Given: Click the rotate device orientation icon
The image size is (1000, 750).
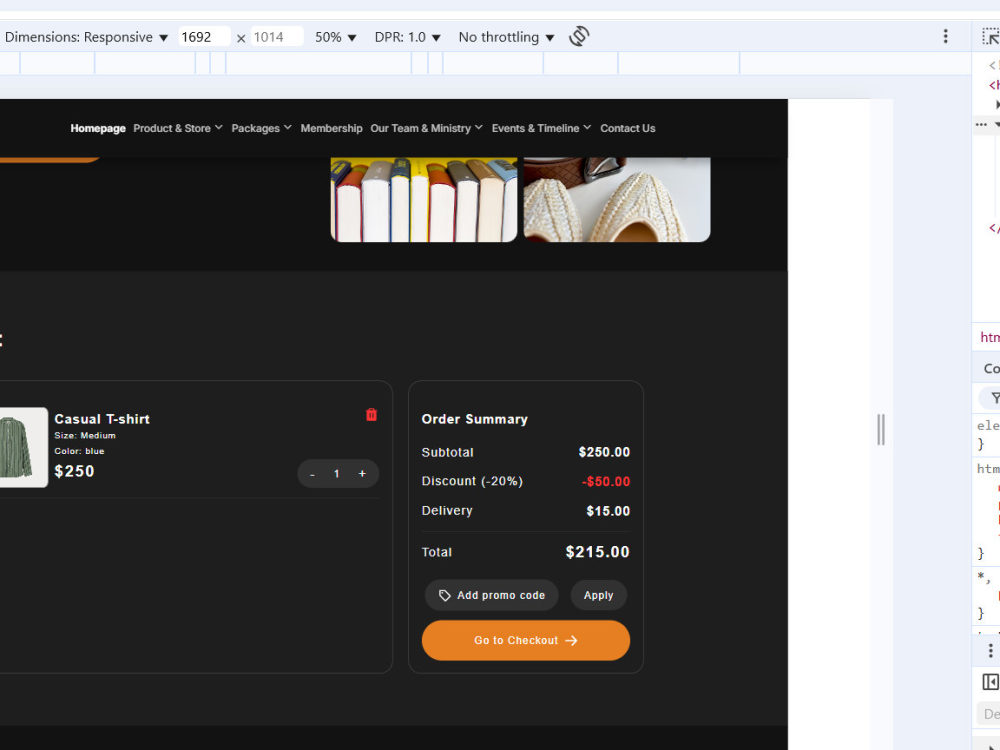Looking at the screenshot, I should pos(579,36).
